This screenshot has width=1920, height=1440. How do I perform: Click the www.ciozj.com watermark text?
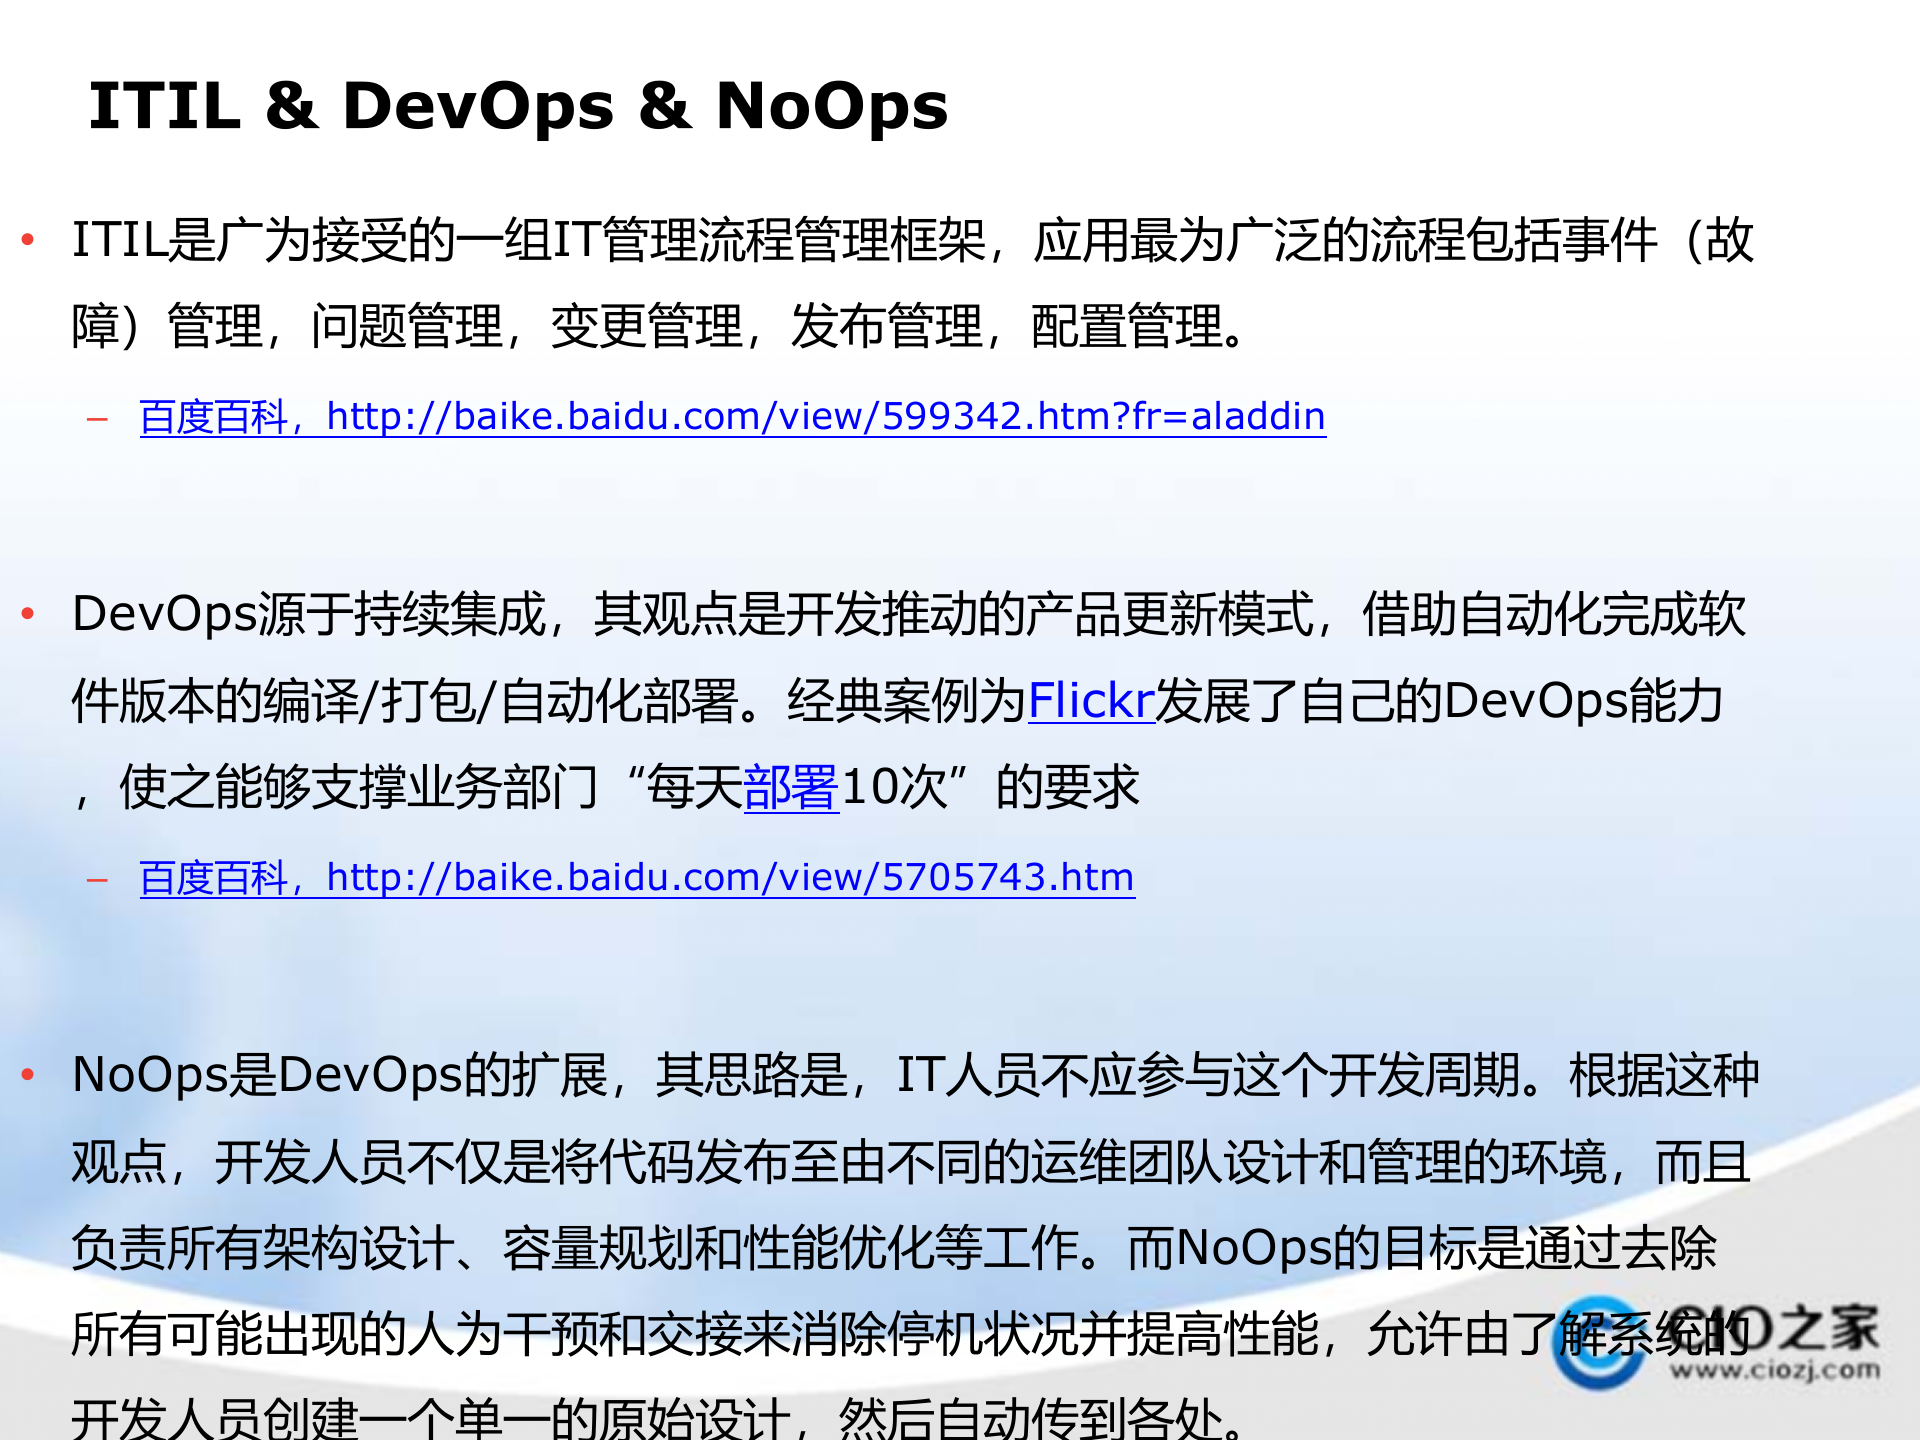tap(1774, 1370)
